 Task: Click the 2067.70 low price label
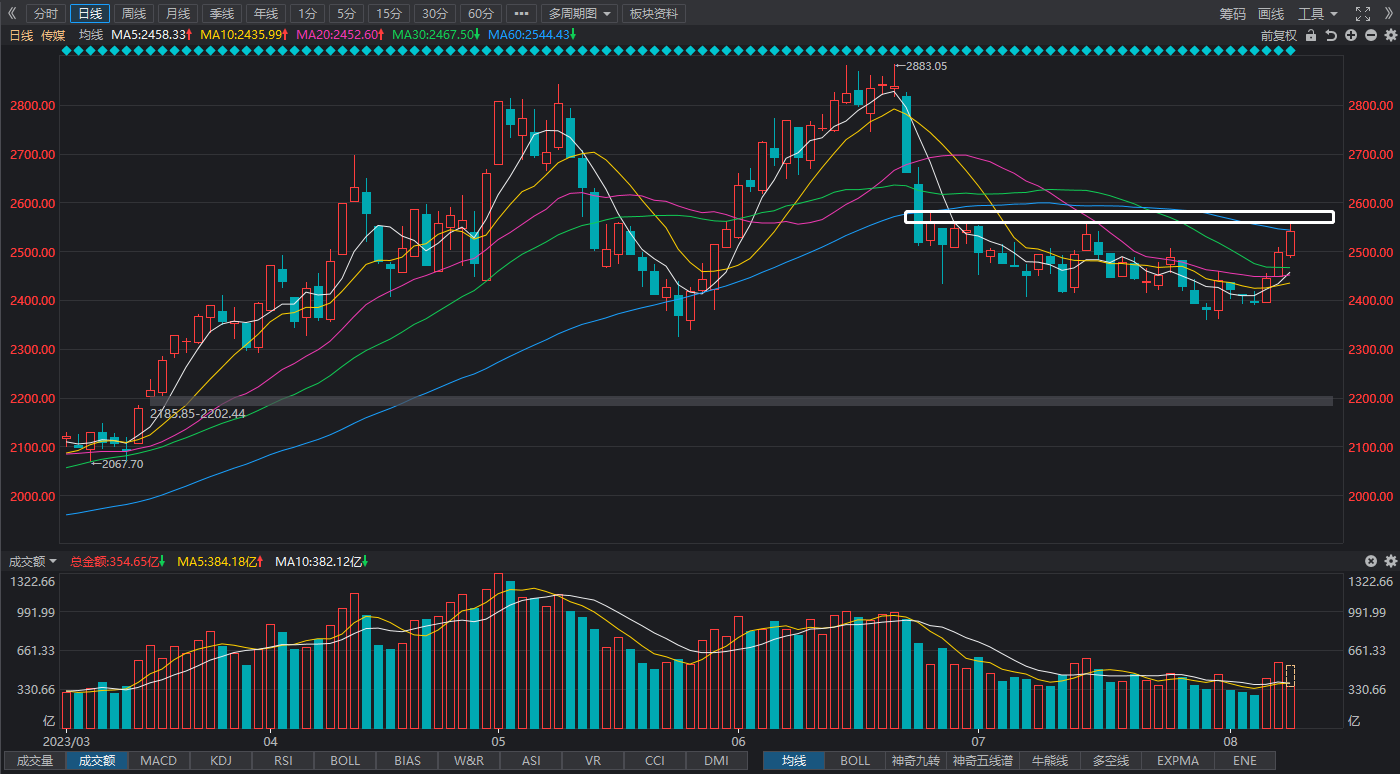coord(122,464)
